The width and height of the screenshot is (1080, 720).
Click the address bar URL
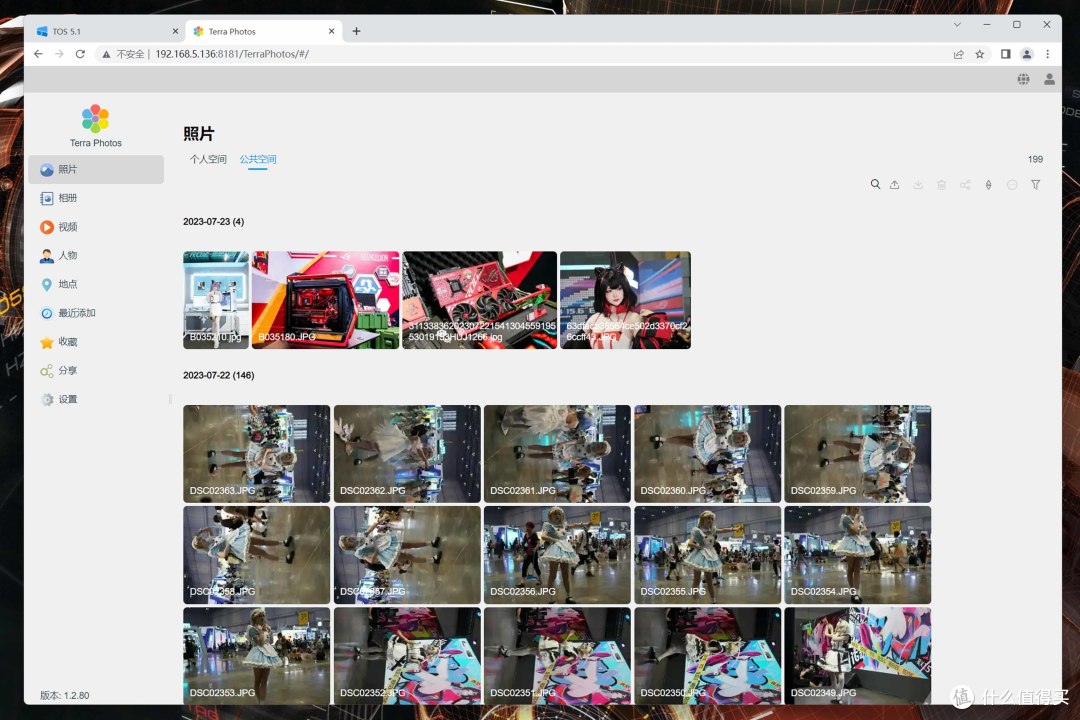(232, 54)
